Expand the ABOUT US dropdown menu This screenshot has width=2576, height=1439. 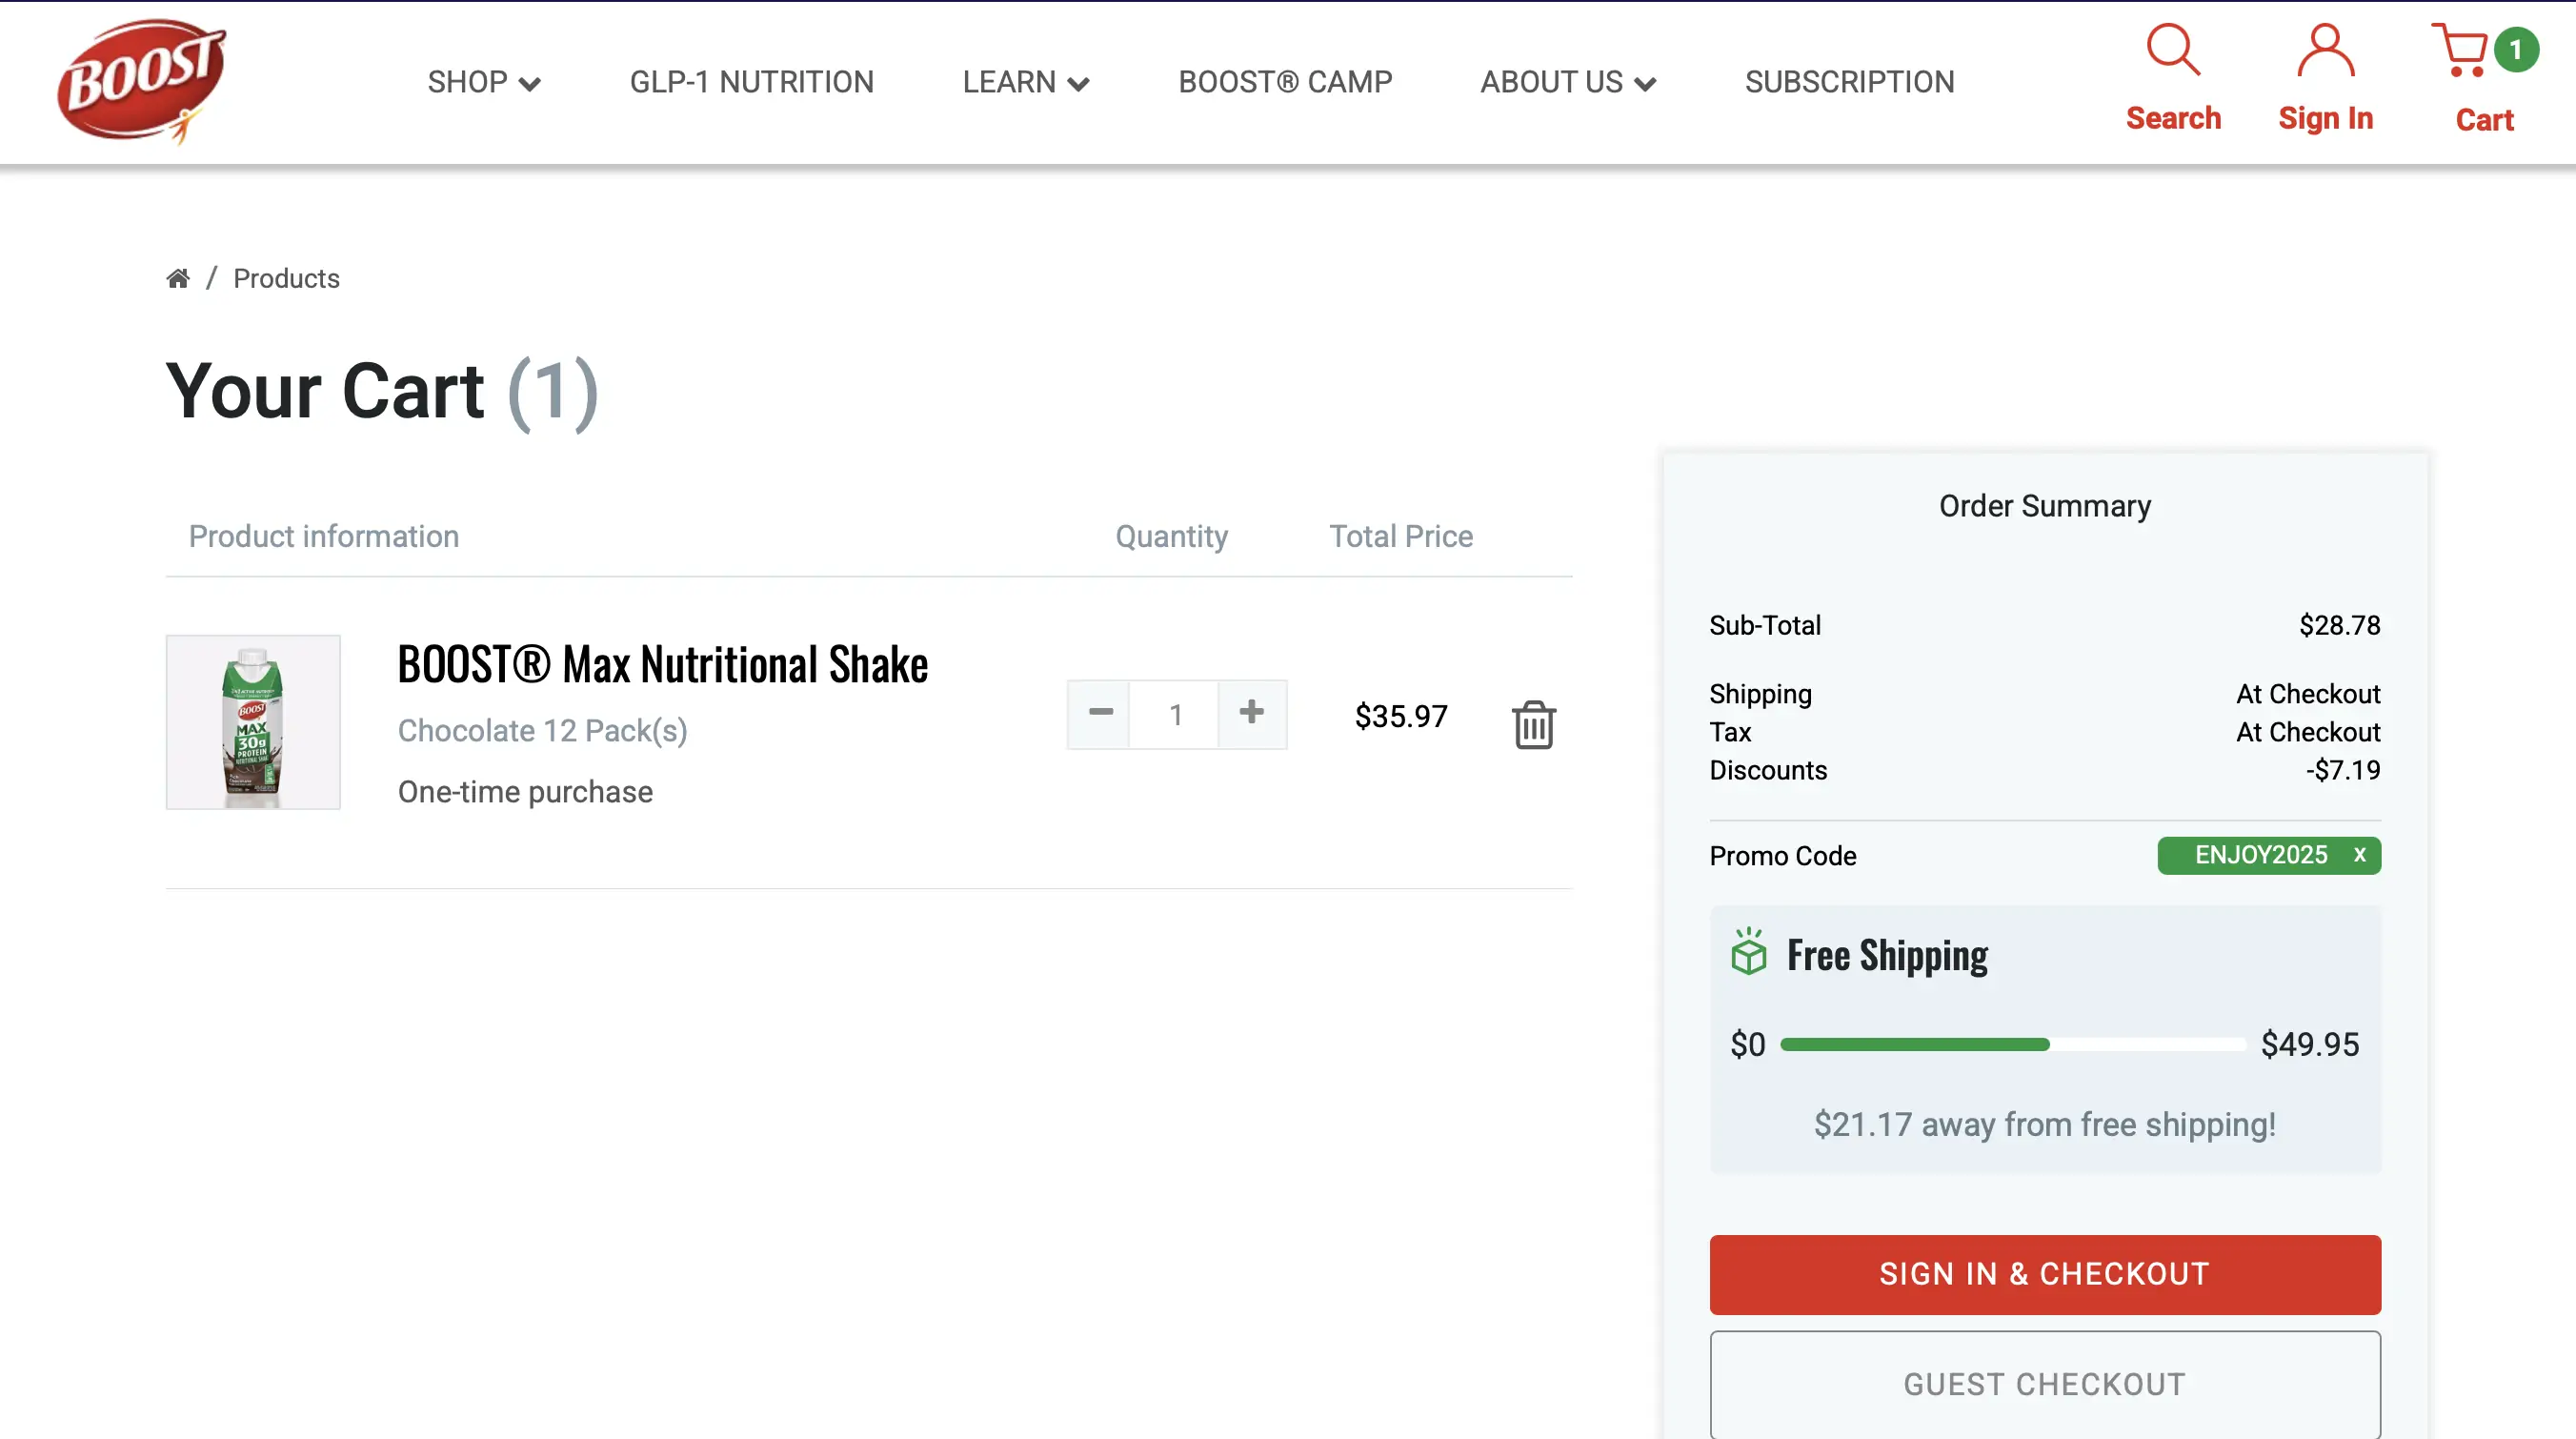(1568, 82)
